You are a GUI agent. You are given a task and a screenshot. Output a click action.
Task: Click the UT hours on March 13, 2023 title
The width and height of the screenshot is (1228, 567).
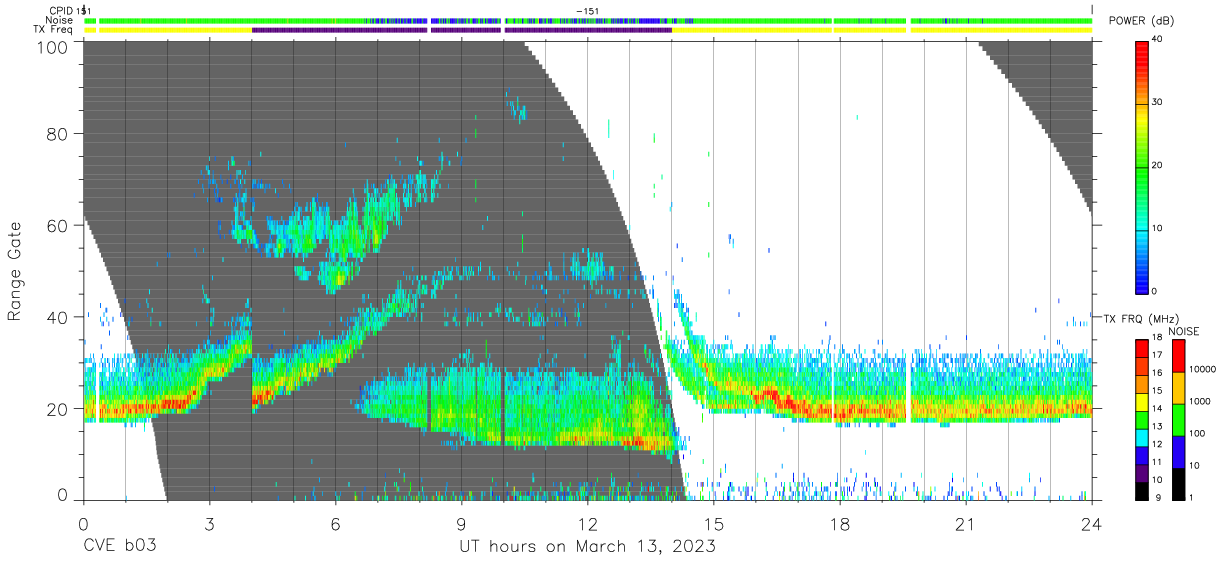point(587,547)
